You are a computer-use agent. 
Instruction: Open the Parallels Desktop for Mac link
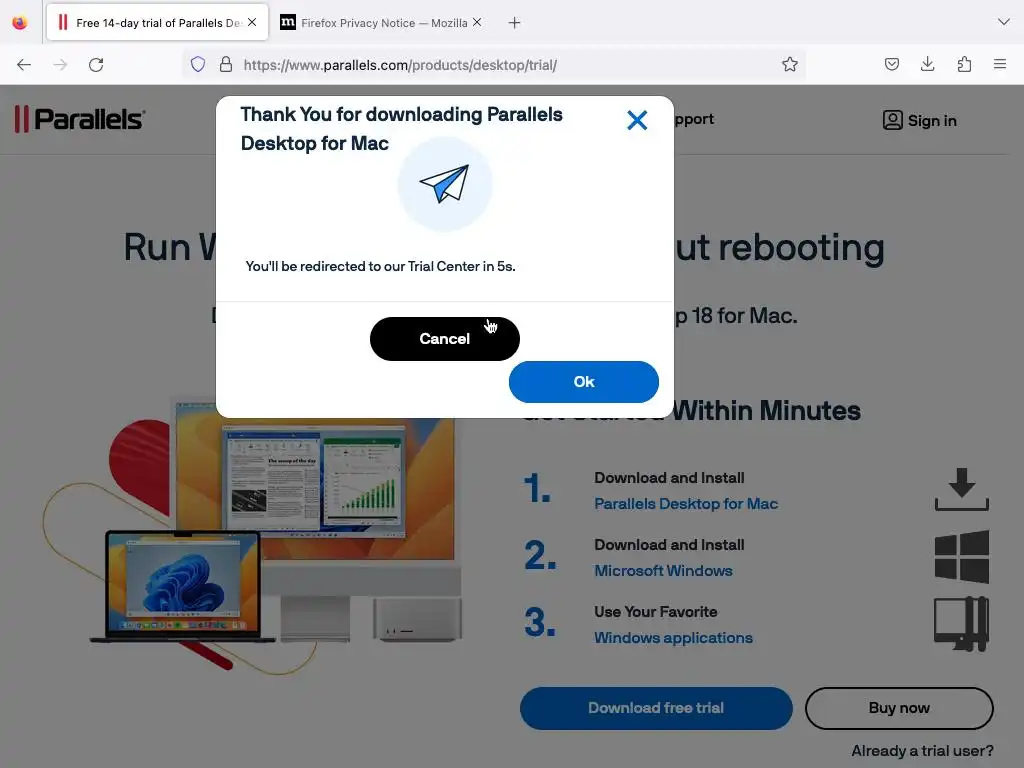(686, 504)
